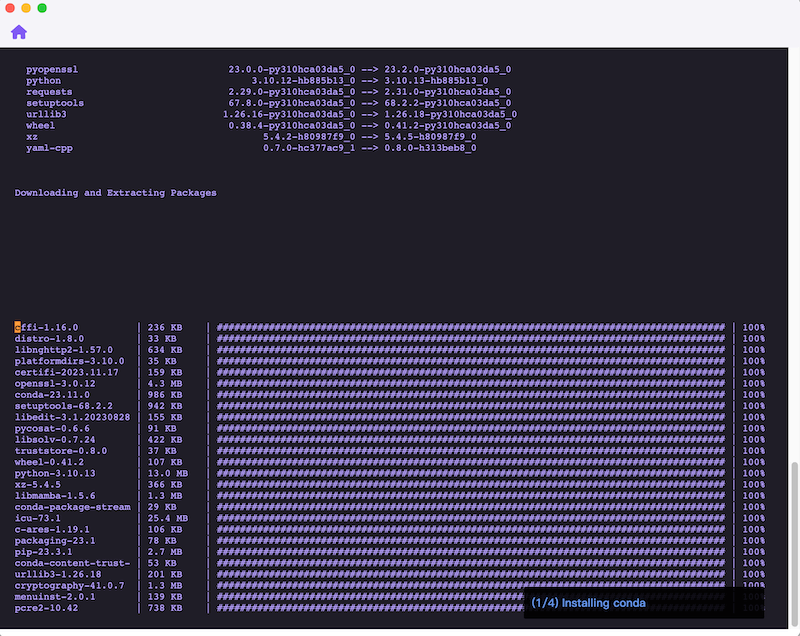Click the urllib3 version update row at top
The width and height of the screenshot is (800, 636).
click(270, 114)
